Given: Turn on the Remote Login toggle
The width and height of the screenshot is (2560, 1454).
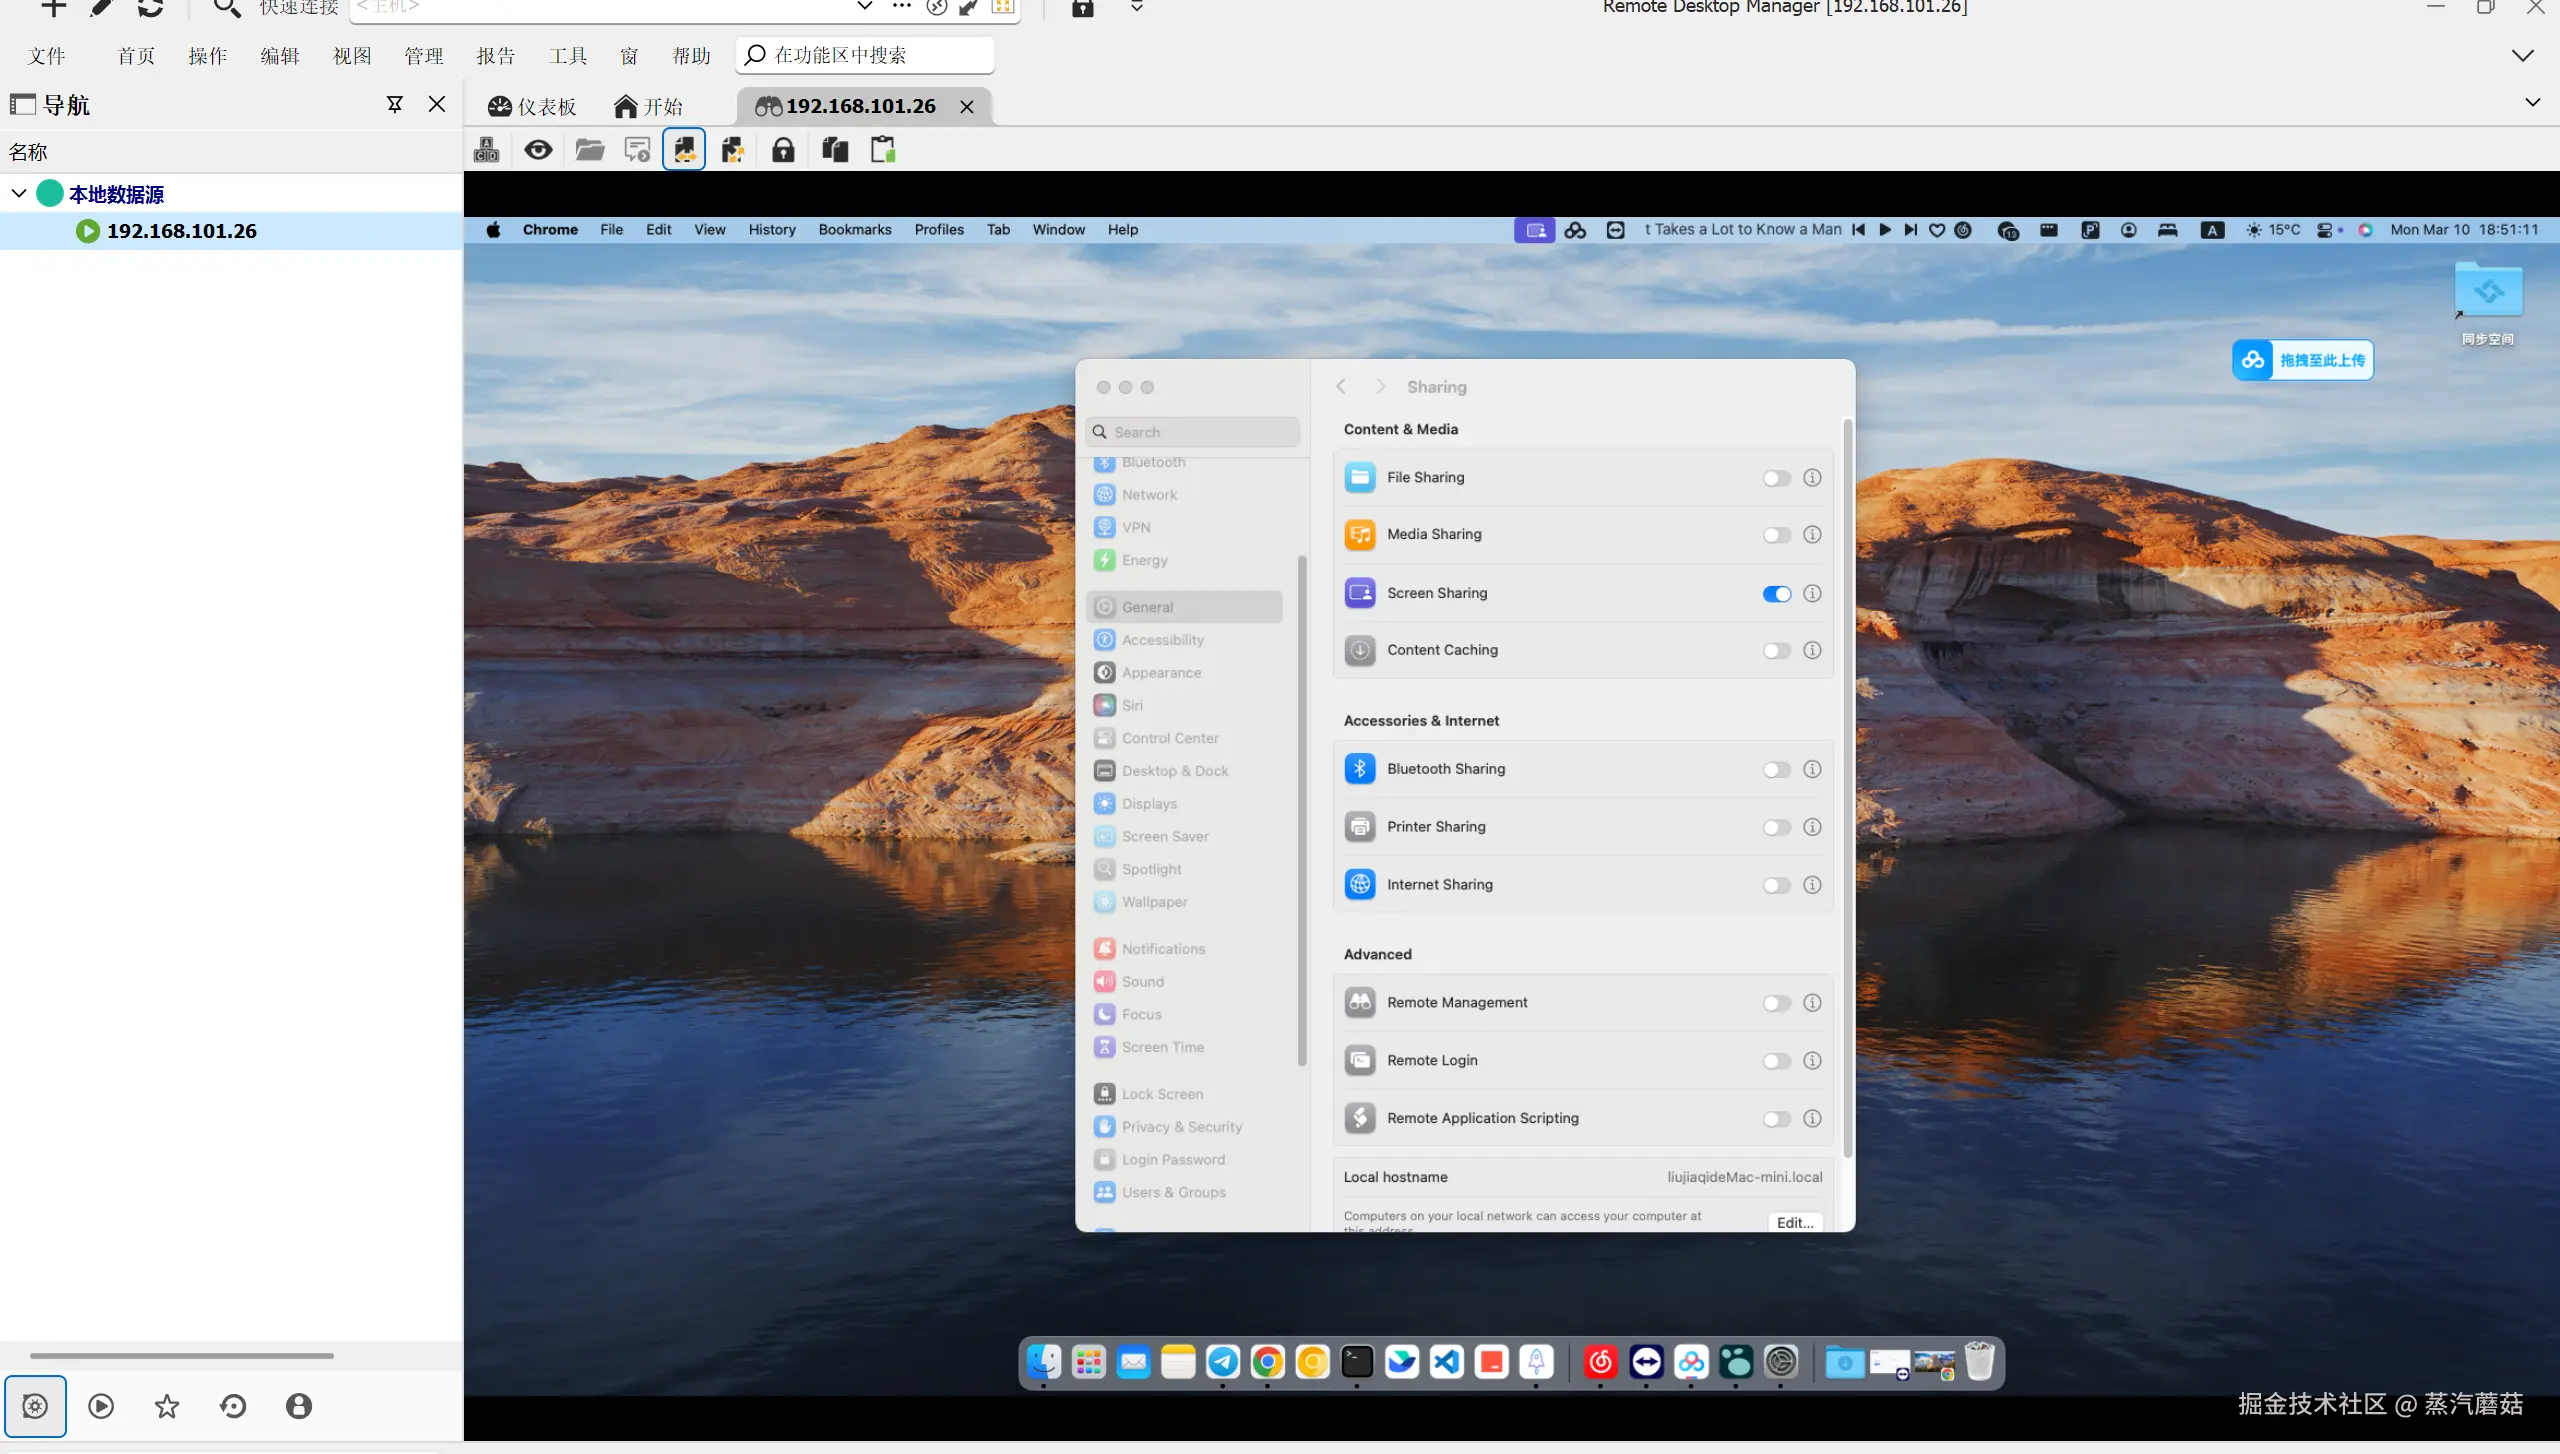Looking at the screenshot, I should tap(1776, 1061).
